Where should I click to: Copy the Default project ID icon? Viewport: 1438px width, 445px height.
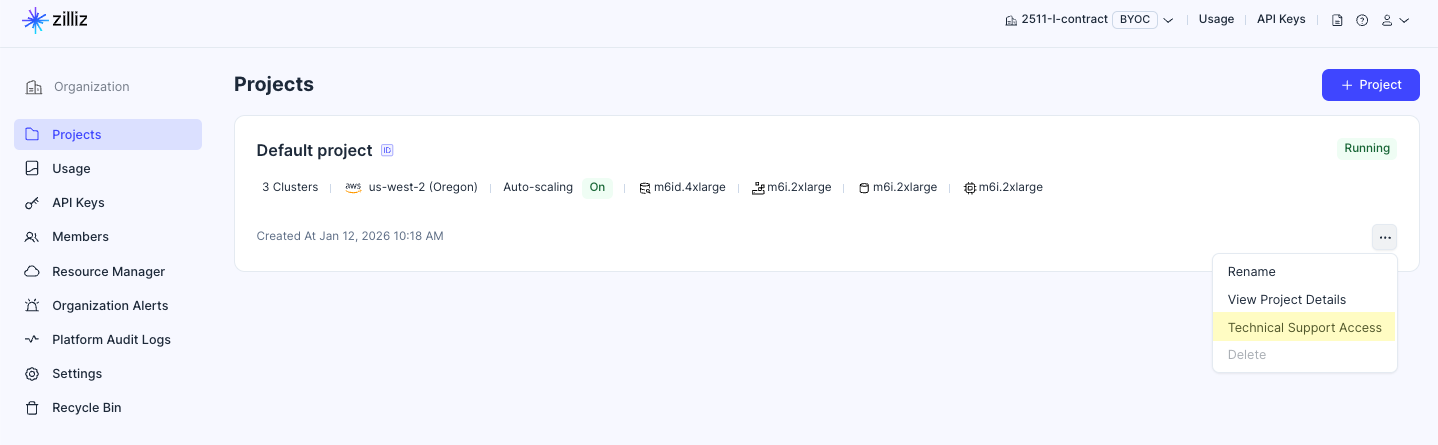[x=387, y=151]
